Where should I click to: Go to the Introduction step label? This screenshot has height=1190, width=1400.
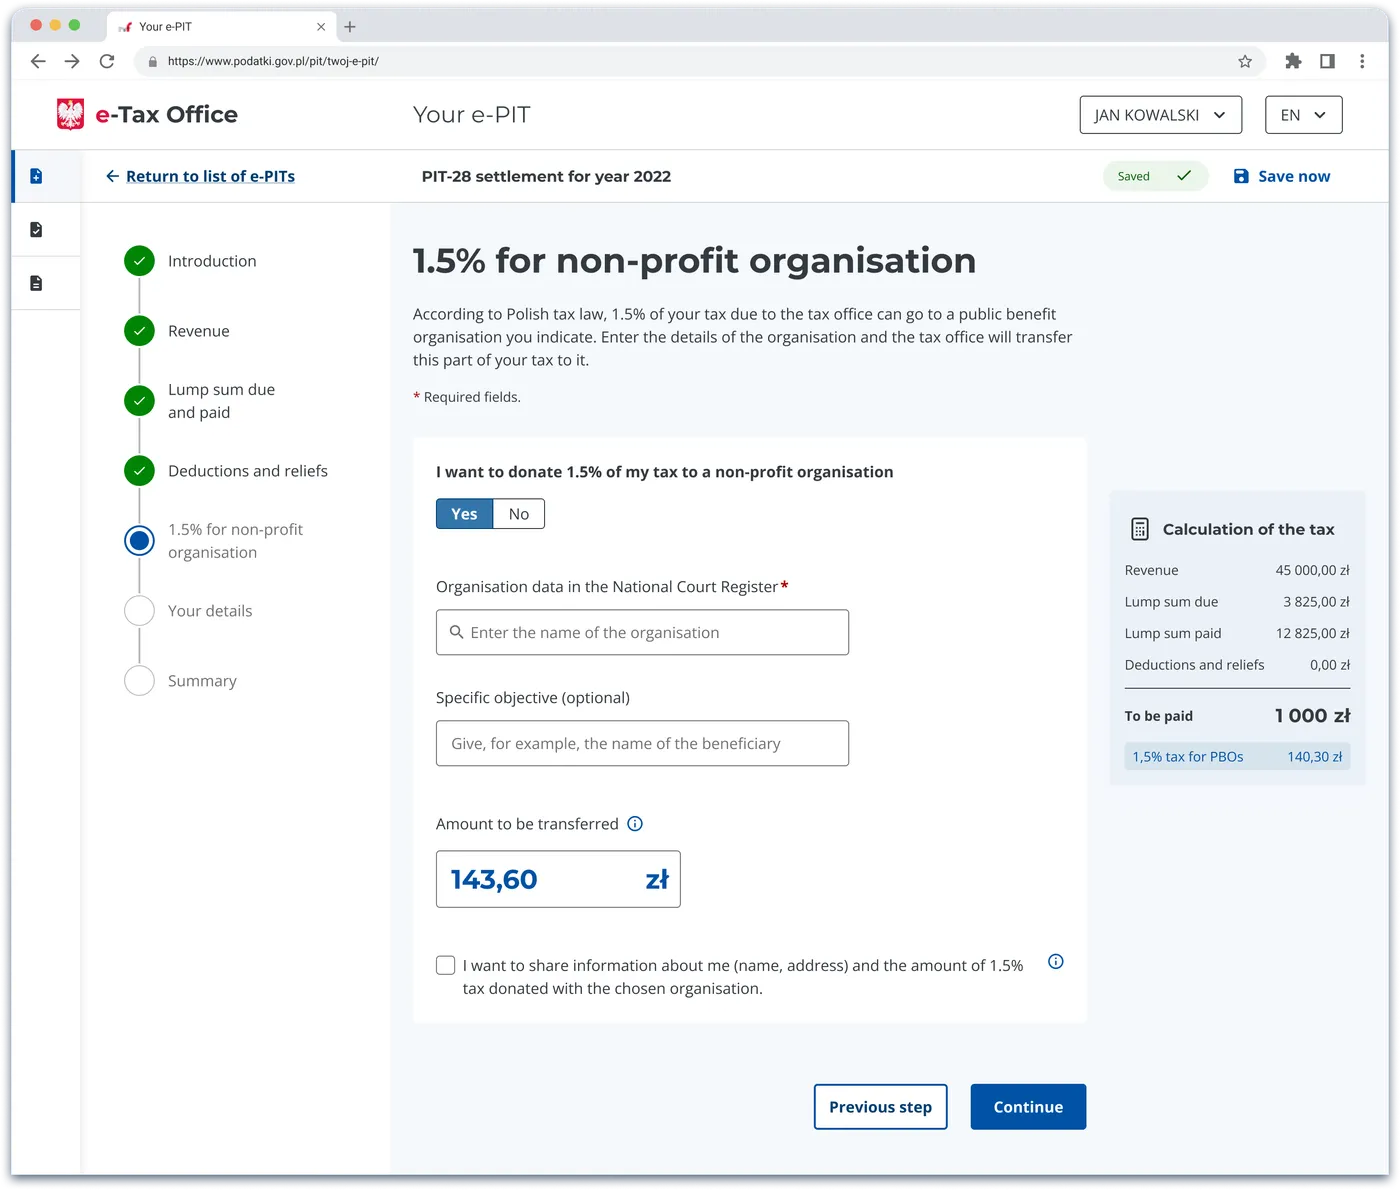point(212,261)
